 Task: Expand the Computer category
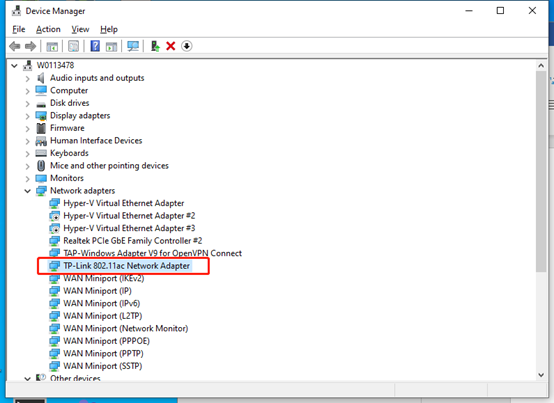pyautogui.click(x=28, y=91)
